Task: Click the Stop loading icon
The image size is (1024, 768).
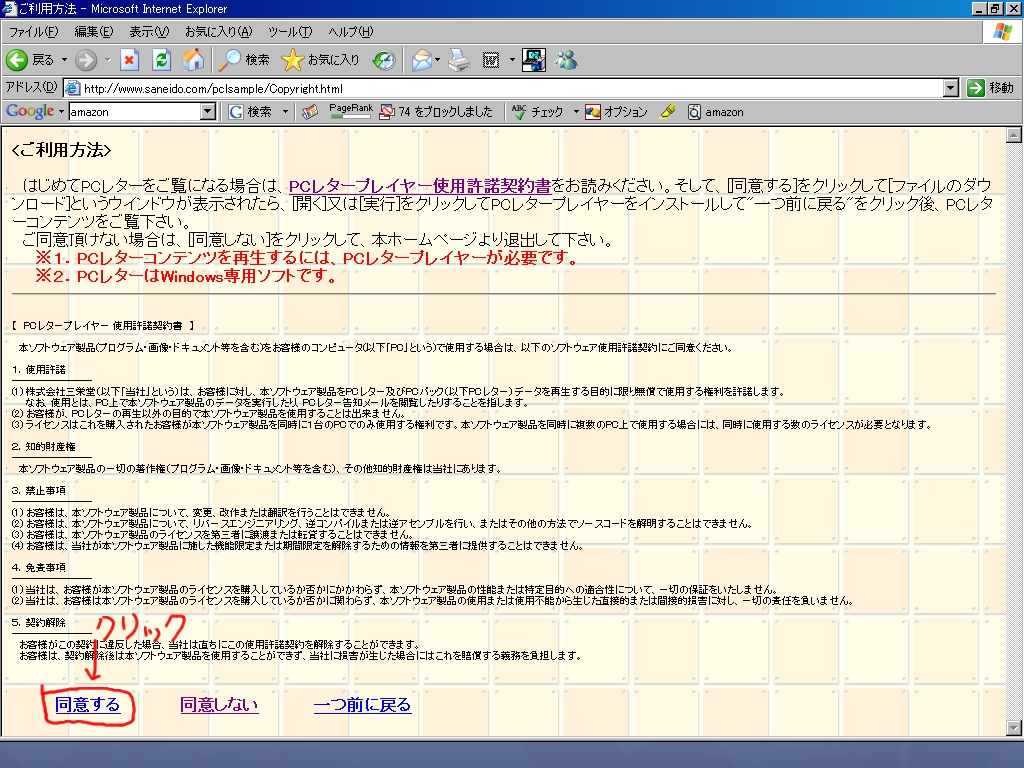Action: click(x=129, y=60)
